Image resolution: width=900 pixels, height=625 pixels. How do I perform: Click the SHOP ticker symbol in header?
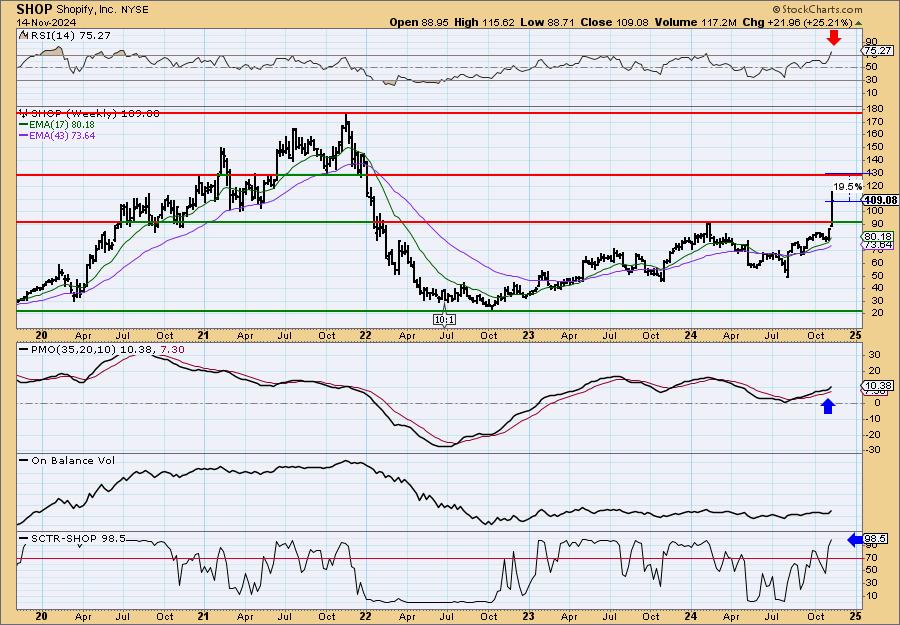[x=35, y=9]
